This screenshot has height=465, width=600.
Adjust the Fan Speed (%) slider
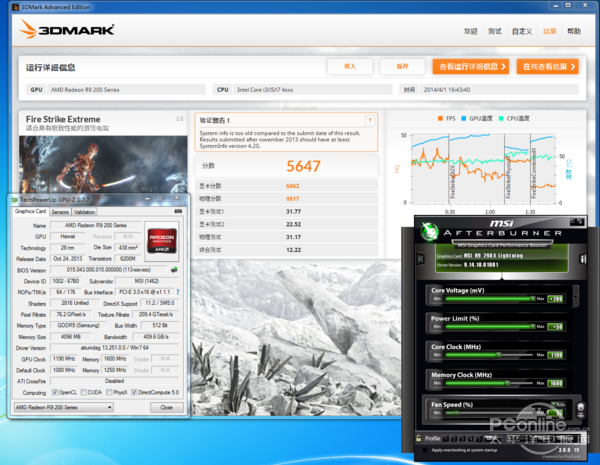click(490, 413)
